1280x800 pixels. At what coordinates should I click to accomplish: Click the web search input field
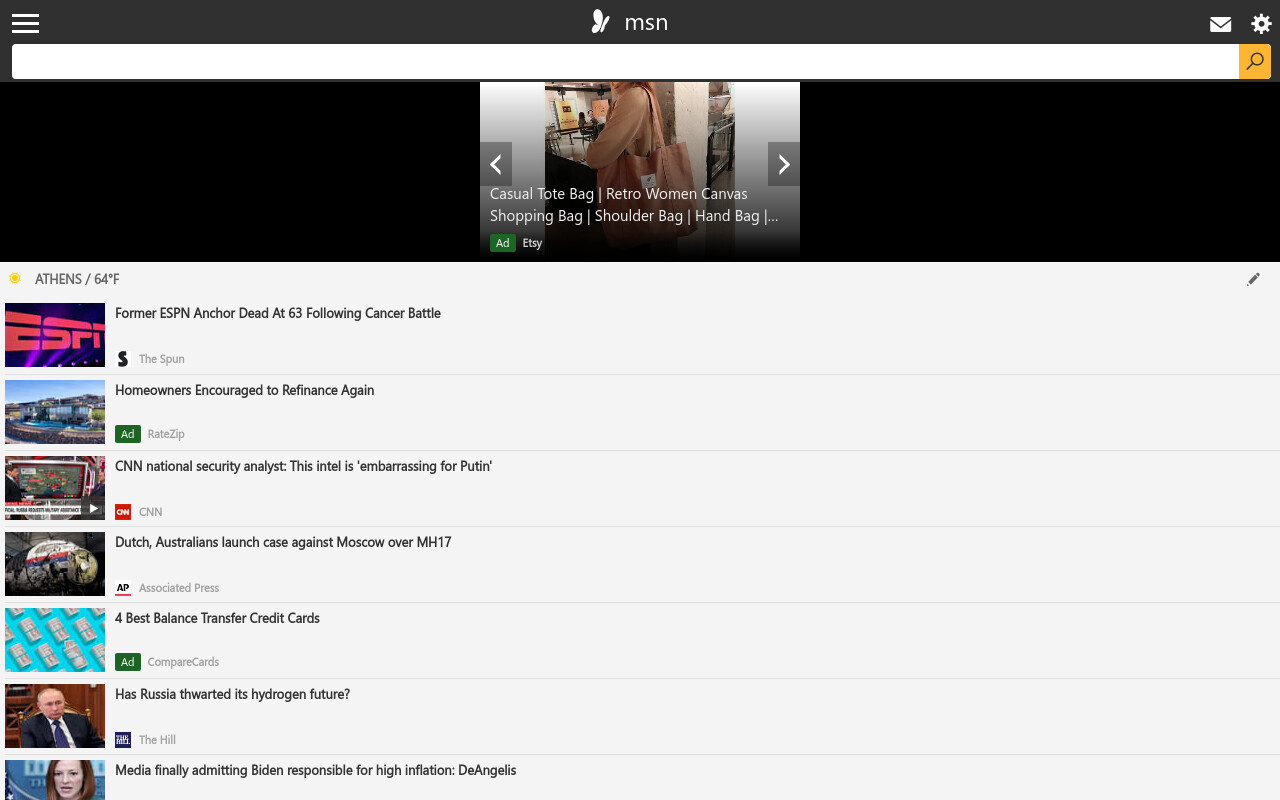pyautogui.click(x=625, y=61)
